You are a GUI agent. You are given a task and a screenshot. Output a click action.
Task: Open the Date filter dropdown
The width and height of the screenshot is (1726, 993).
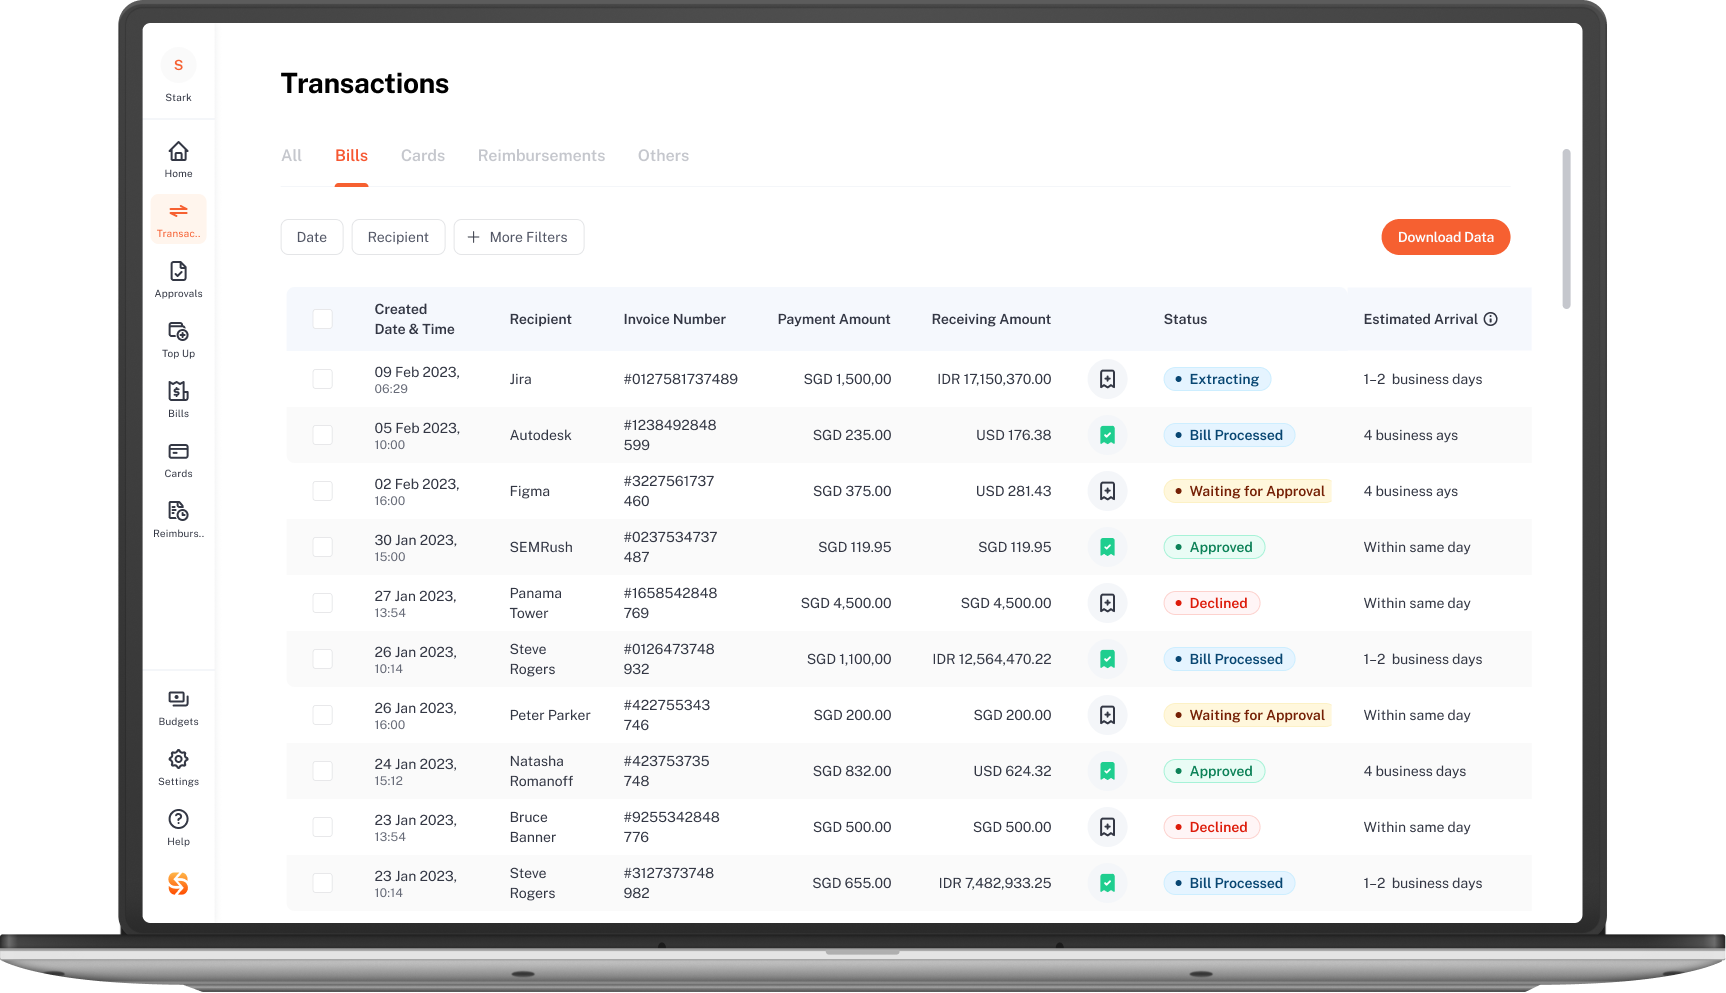pyautogui.click(x=312, y=237)
